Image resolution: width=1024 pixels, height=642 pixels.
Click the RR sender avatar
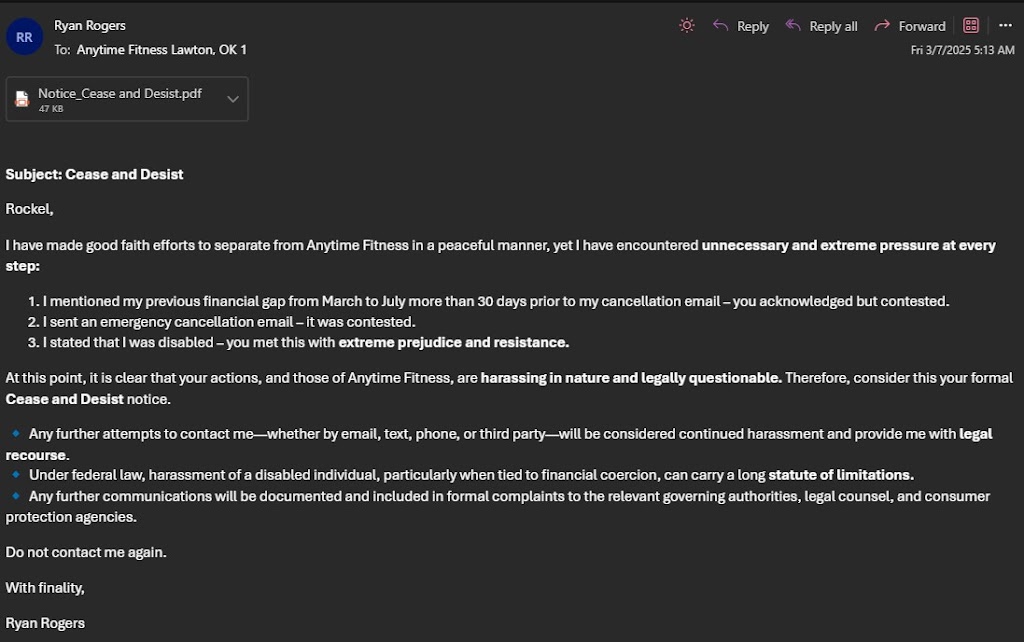point(24,37)
